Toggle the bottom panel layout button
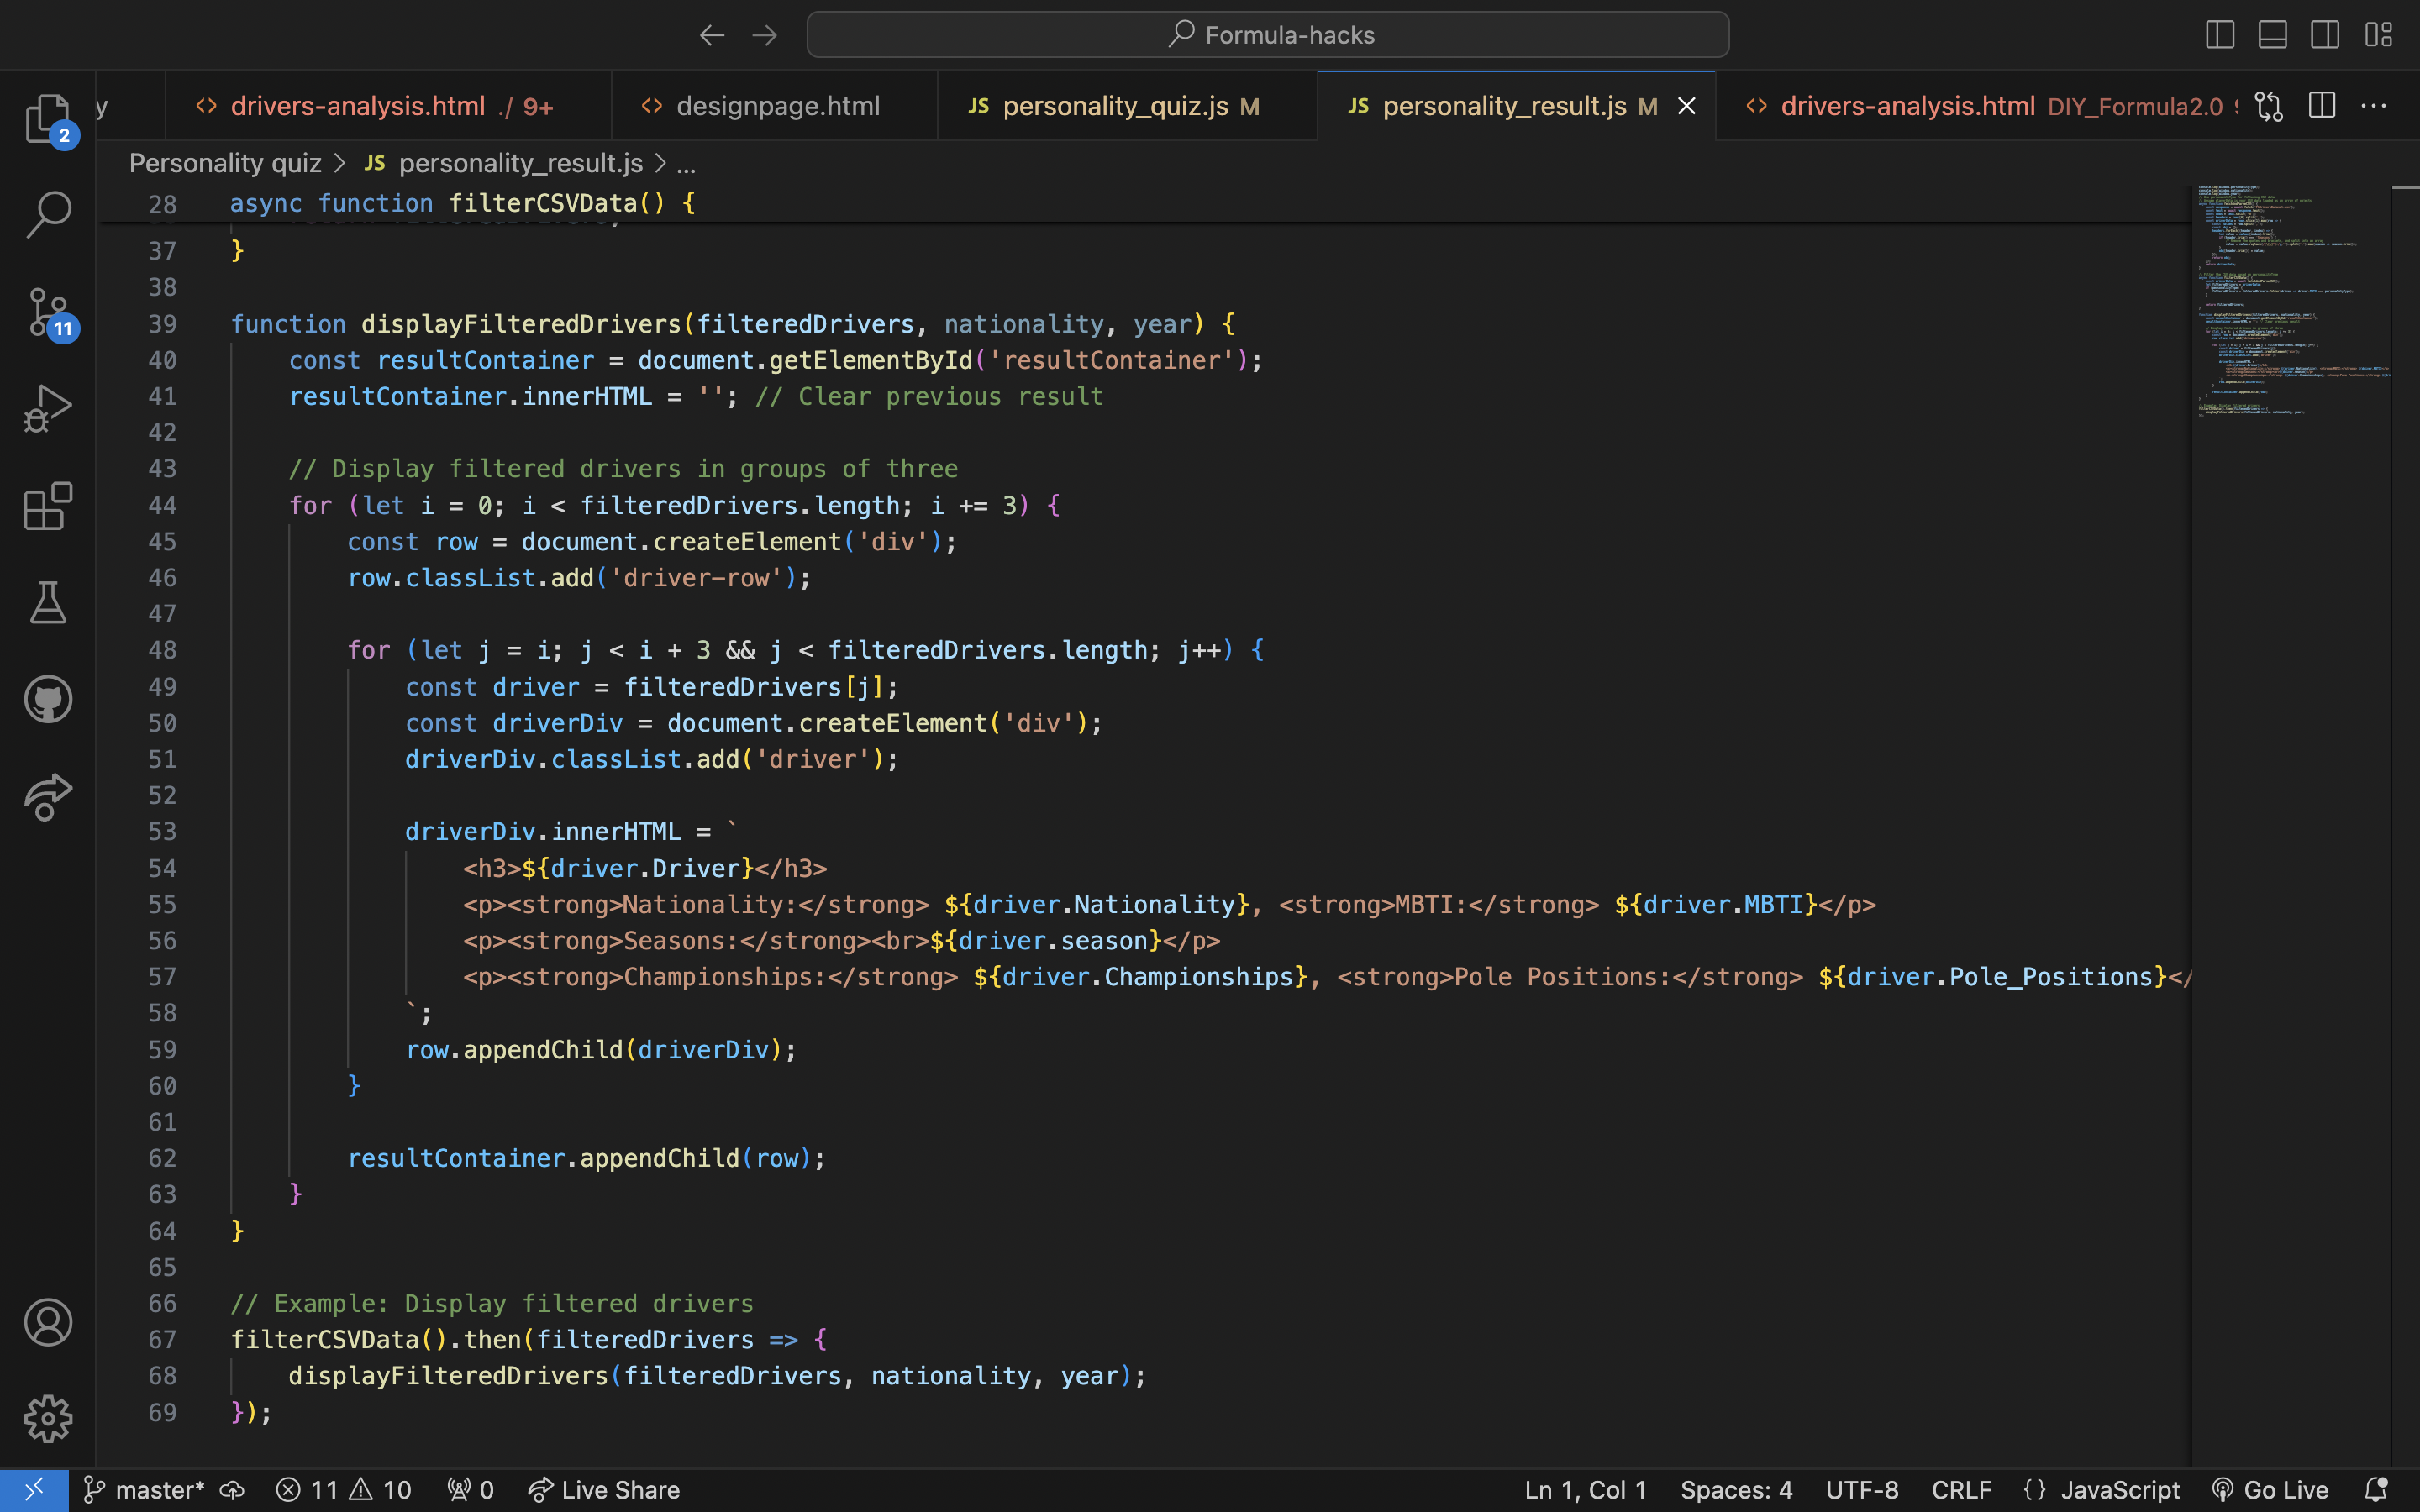Screen dimensions: 2420x1512 click(x=2272, y=35)
